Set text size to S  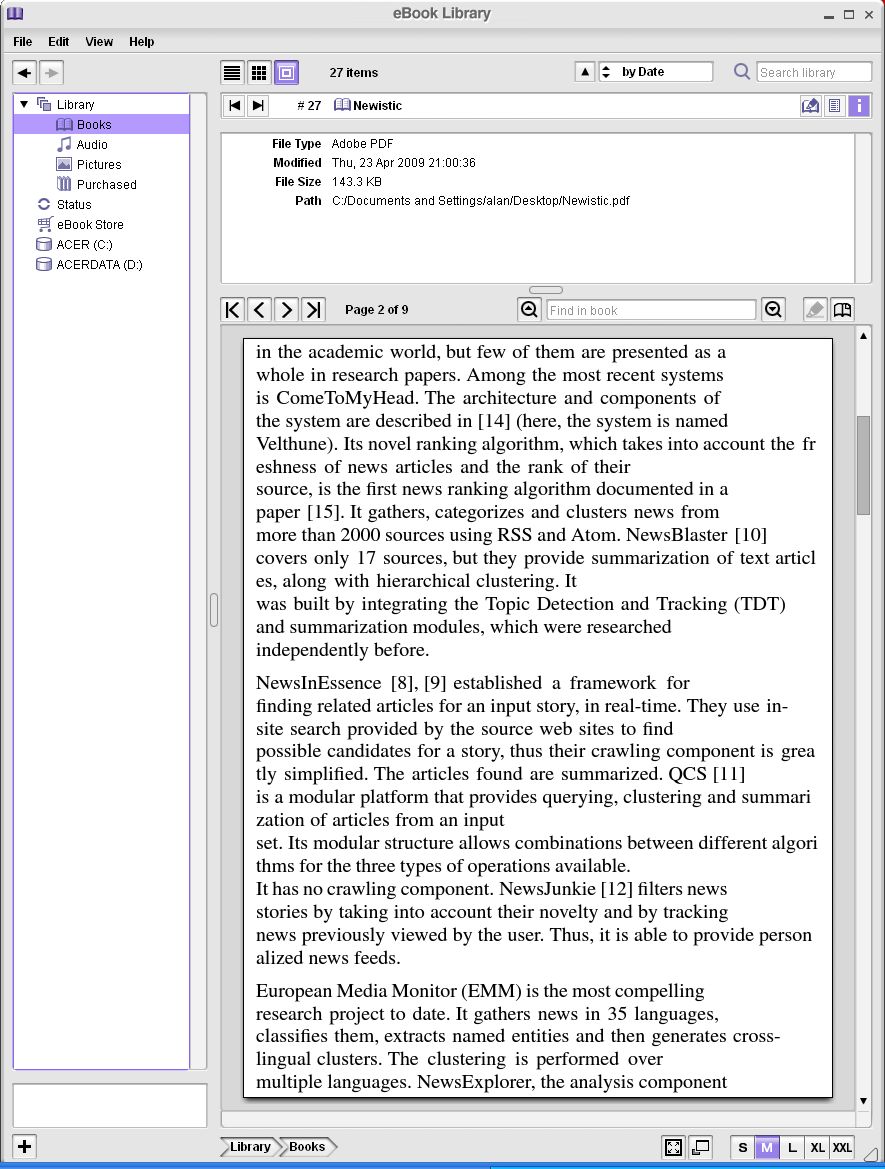tap(742, 1147)
